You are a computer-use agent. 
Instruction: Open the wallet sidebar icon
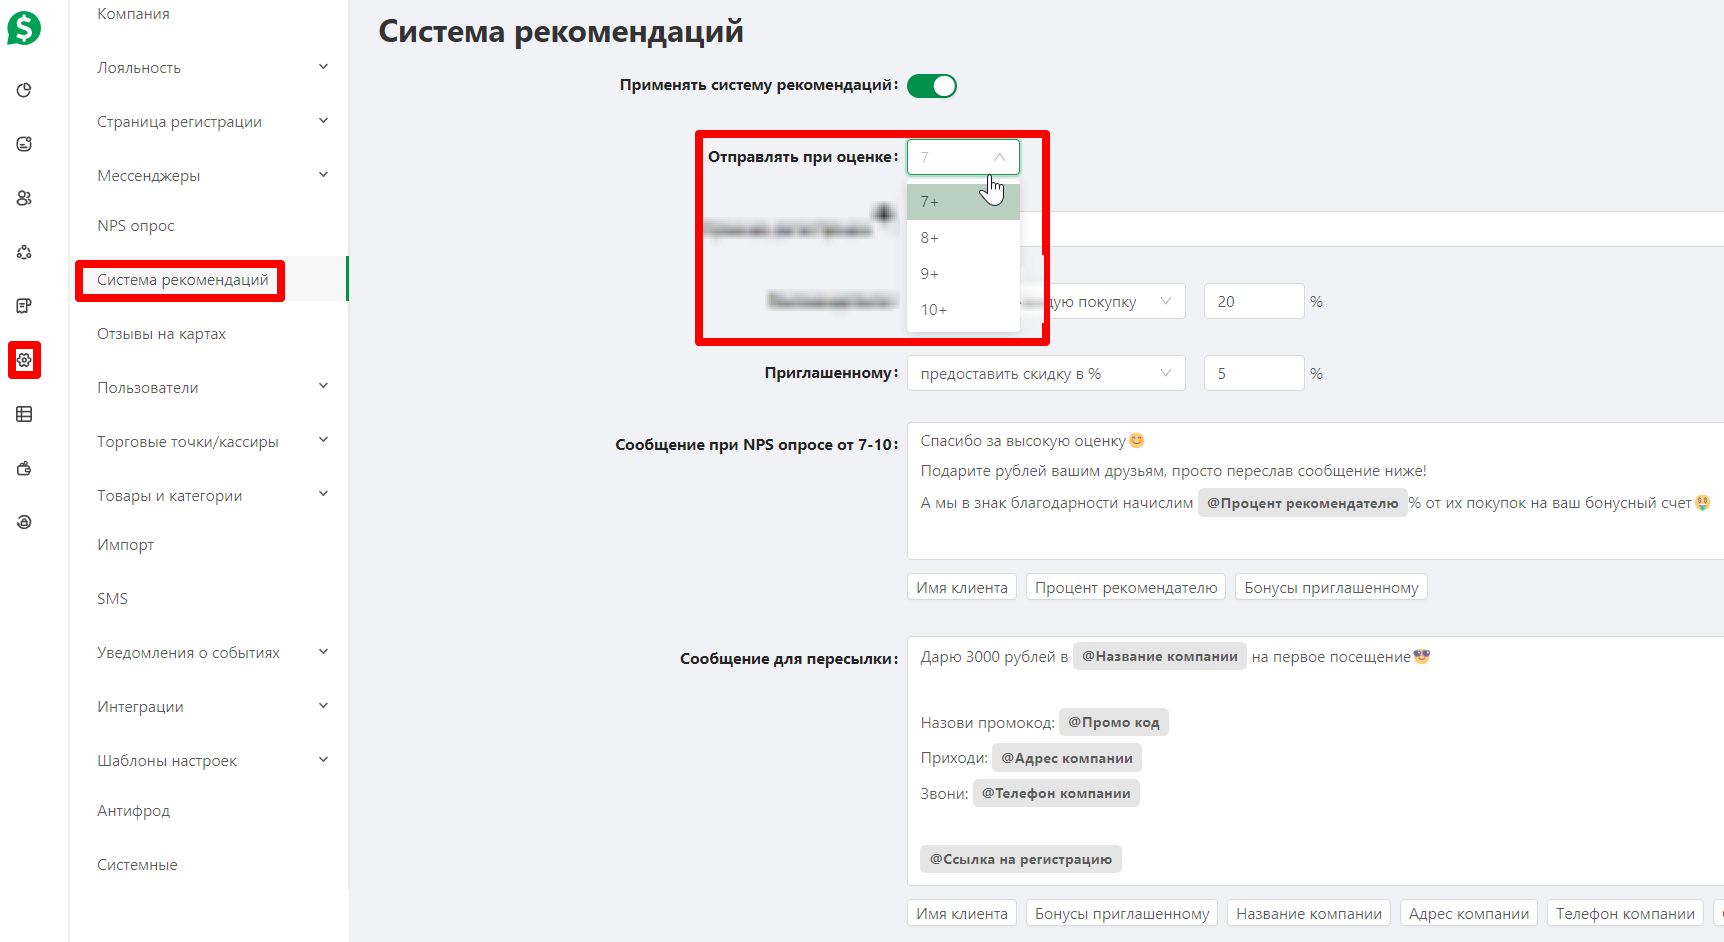click(24, 468)
